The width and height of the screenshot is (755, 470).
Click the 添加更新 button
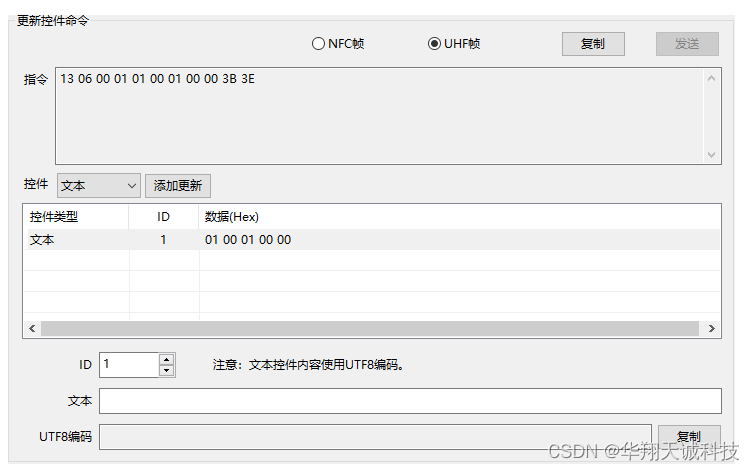(178, 186)
